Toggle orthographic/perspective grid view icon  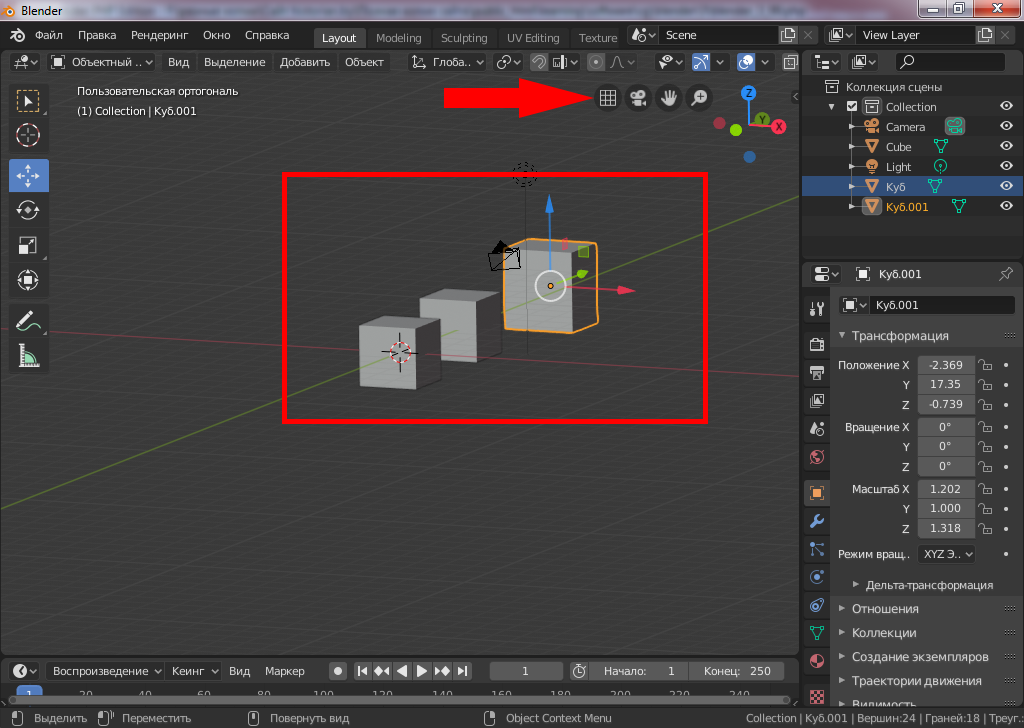606,98
